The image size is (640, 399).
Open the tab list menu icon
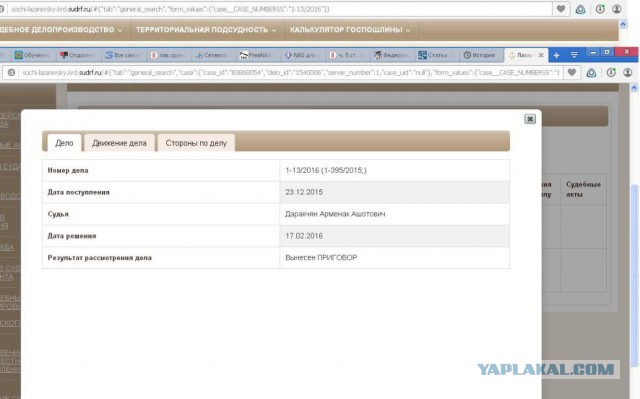(574, 55)
